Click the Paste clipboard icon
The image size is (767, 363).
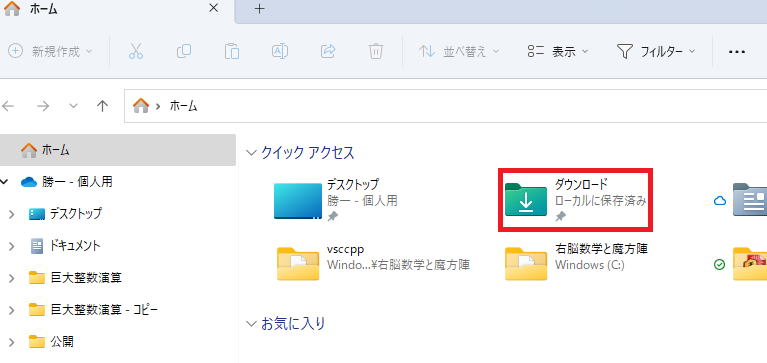pos(231,51)
